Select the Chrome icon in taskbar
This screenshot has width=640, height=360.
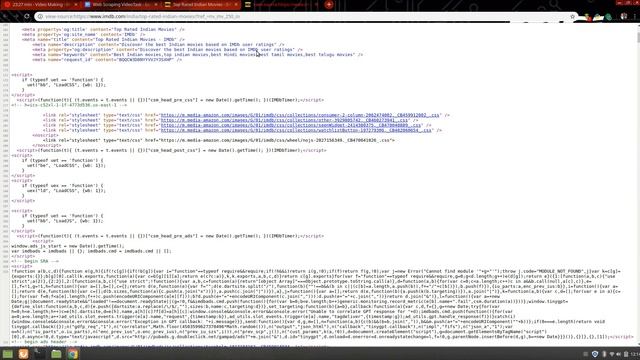click(73, 354)
